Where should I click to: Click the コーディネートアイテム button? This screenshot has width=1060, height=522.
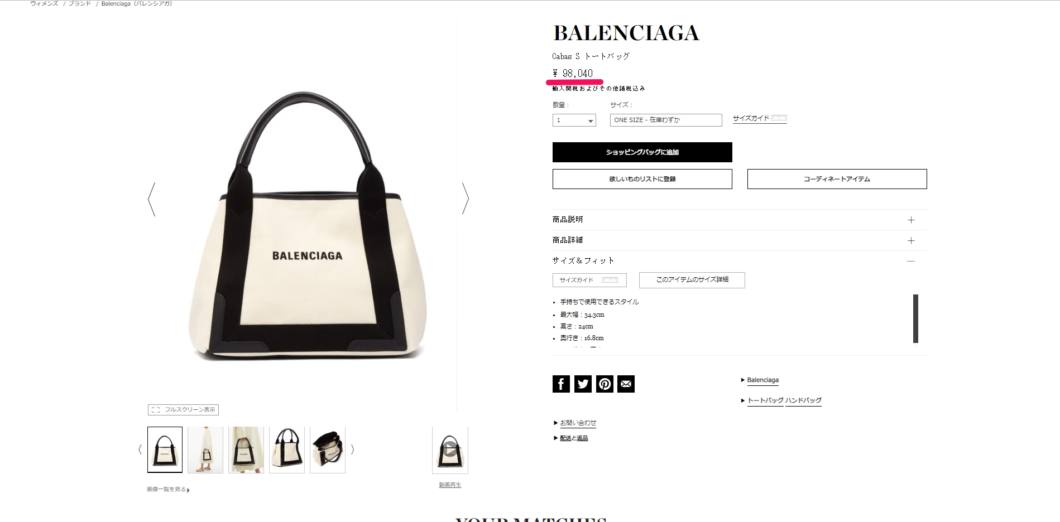837,179
